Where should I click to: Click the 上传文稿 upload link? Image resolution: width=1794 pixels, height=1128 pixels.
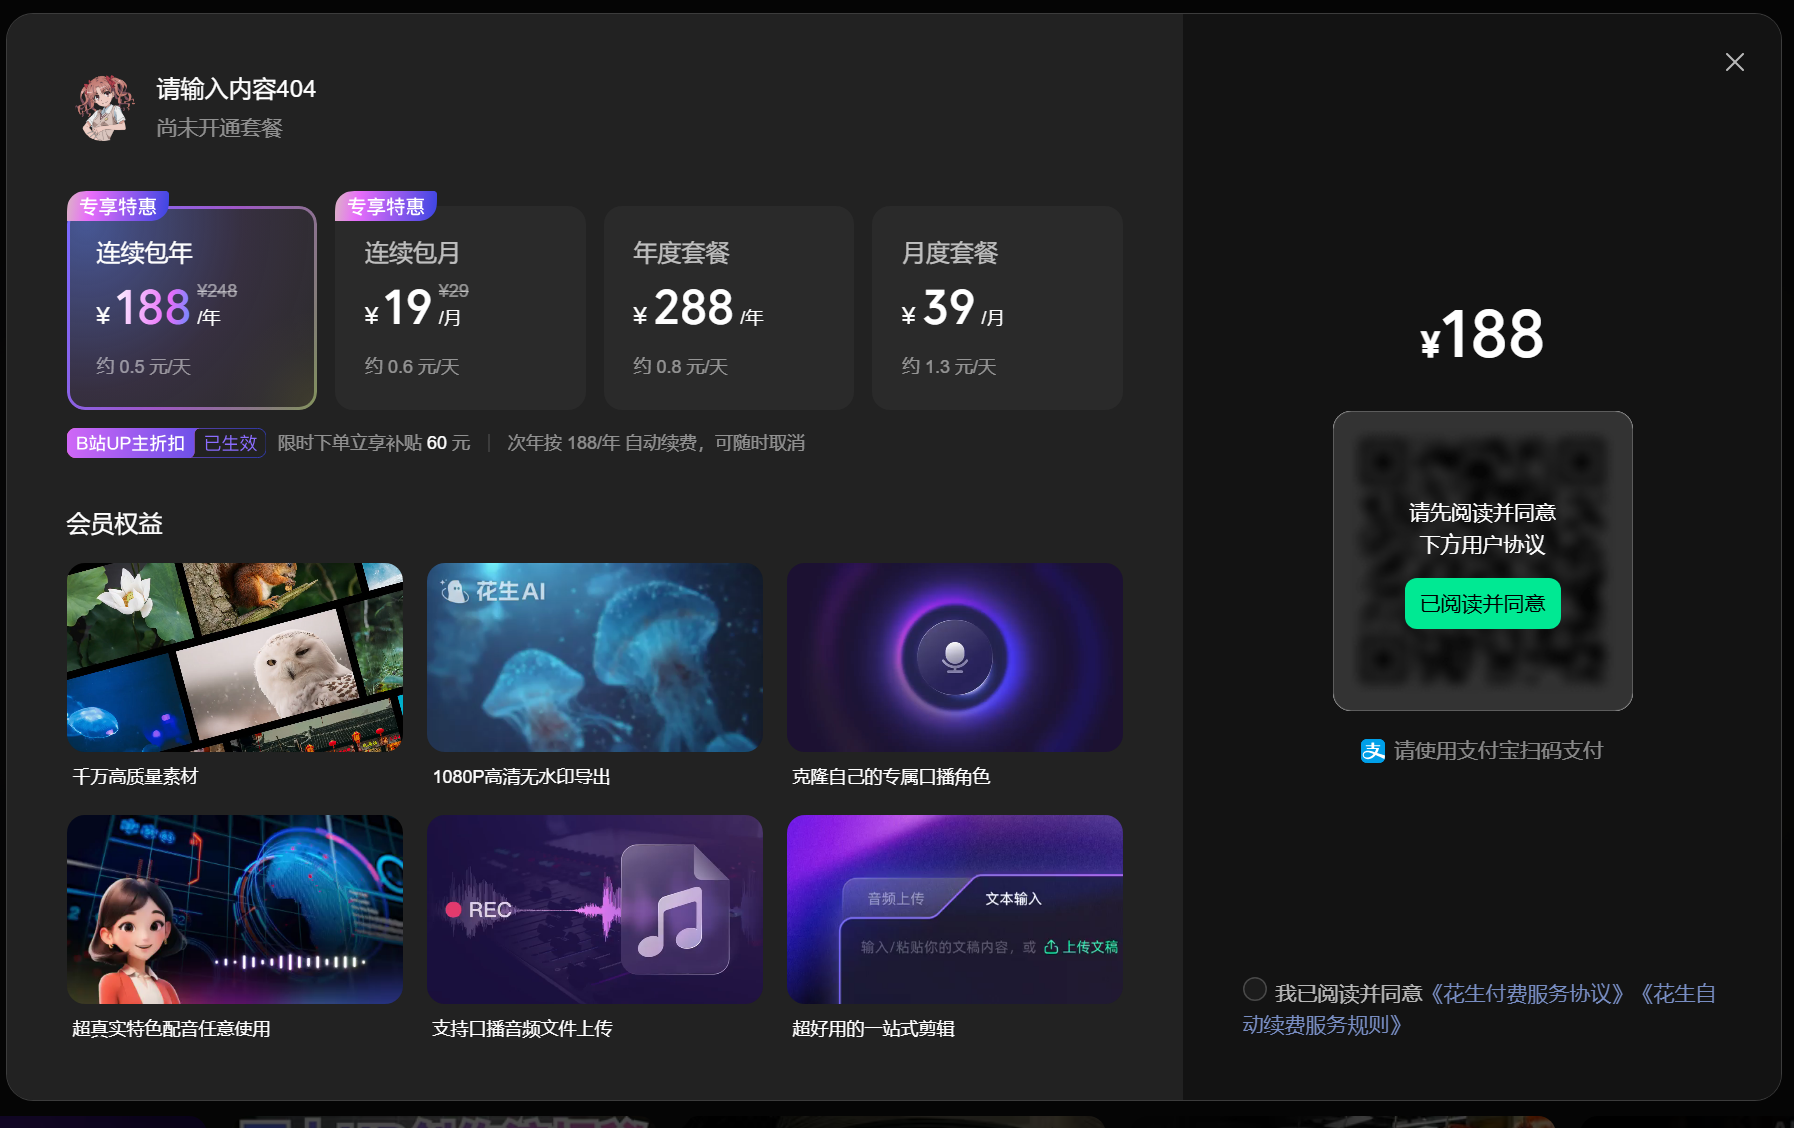coord(1081,947)
